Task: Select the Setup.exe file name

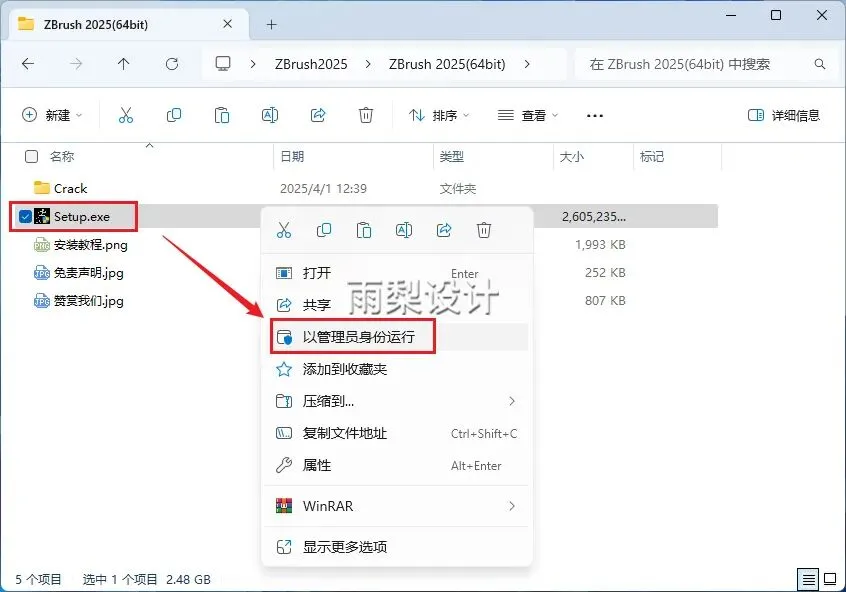Action: (x=81, y=216)
